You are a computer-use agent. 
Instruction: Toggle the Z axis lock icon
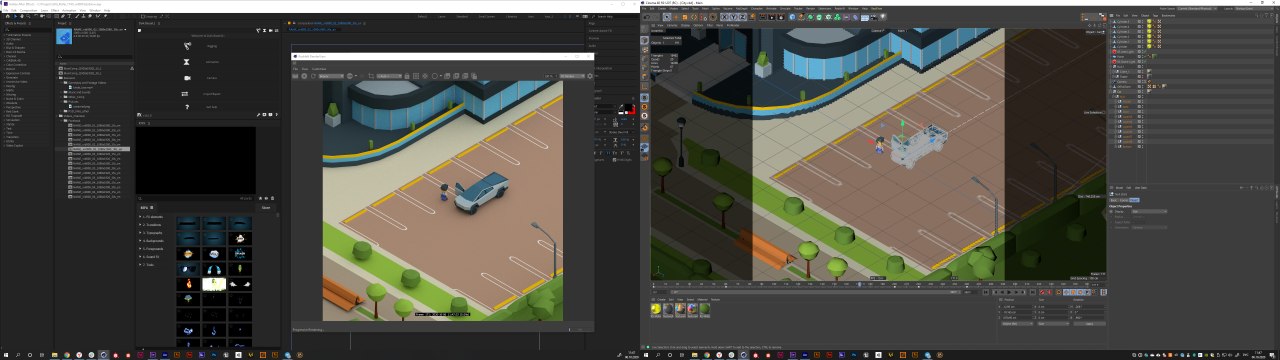point(742,17)
